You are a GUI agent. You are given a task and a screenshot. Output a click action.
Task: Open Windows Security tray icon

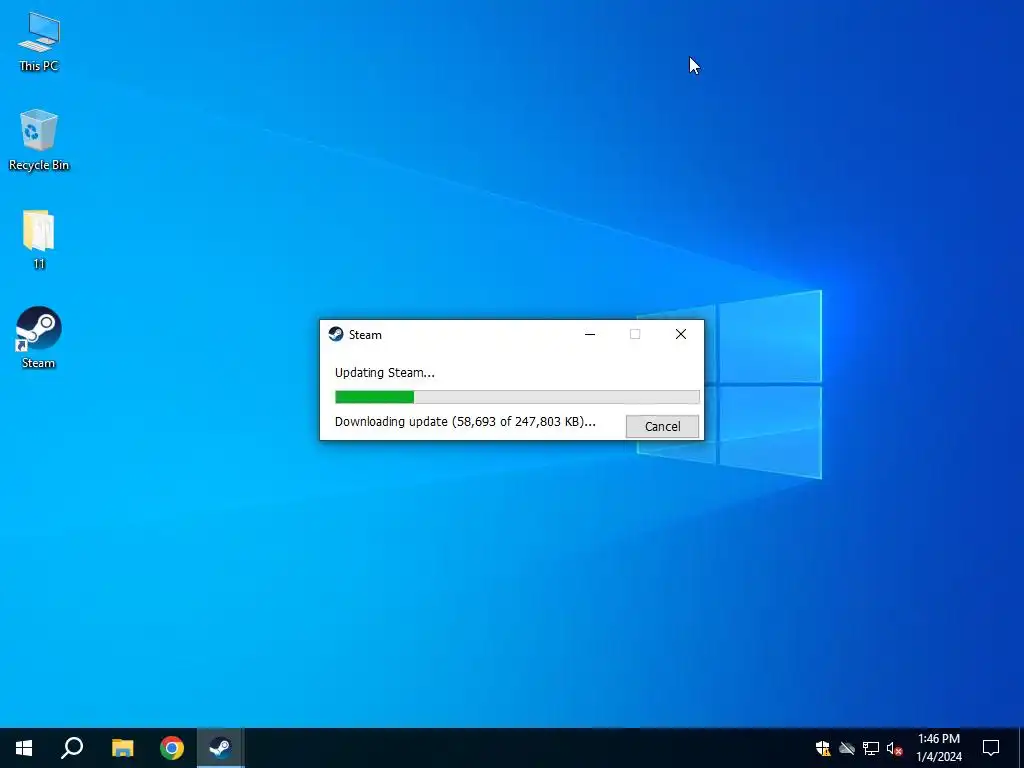823,748
